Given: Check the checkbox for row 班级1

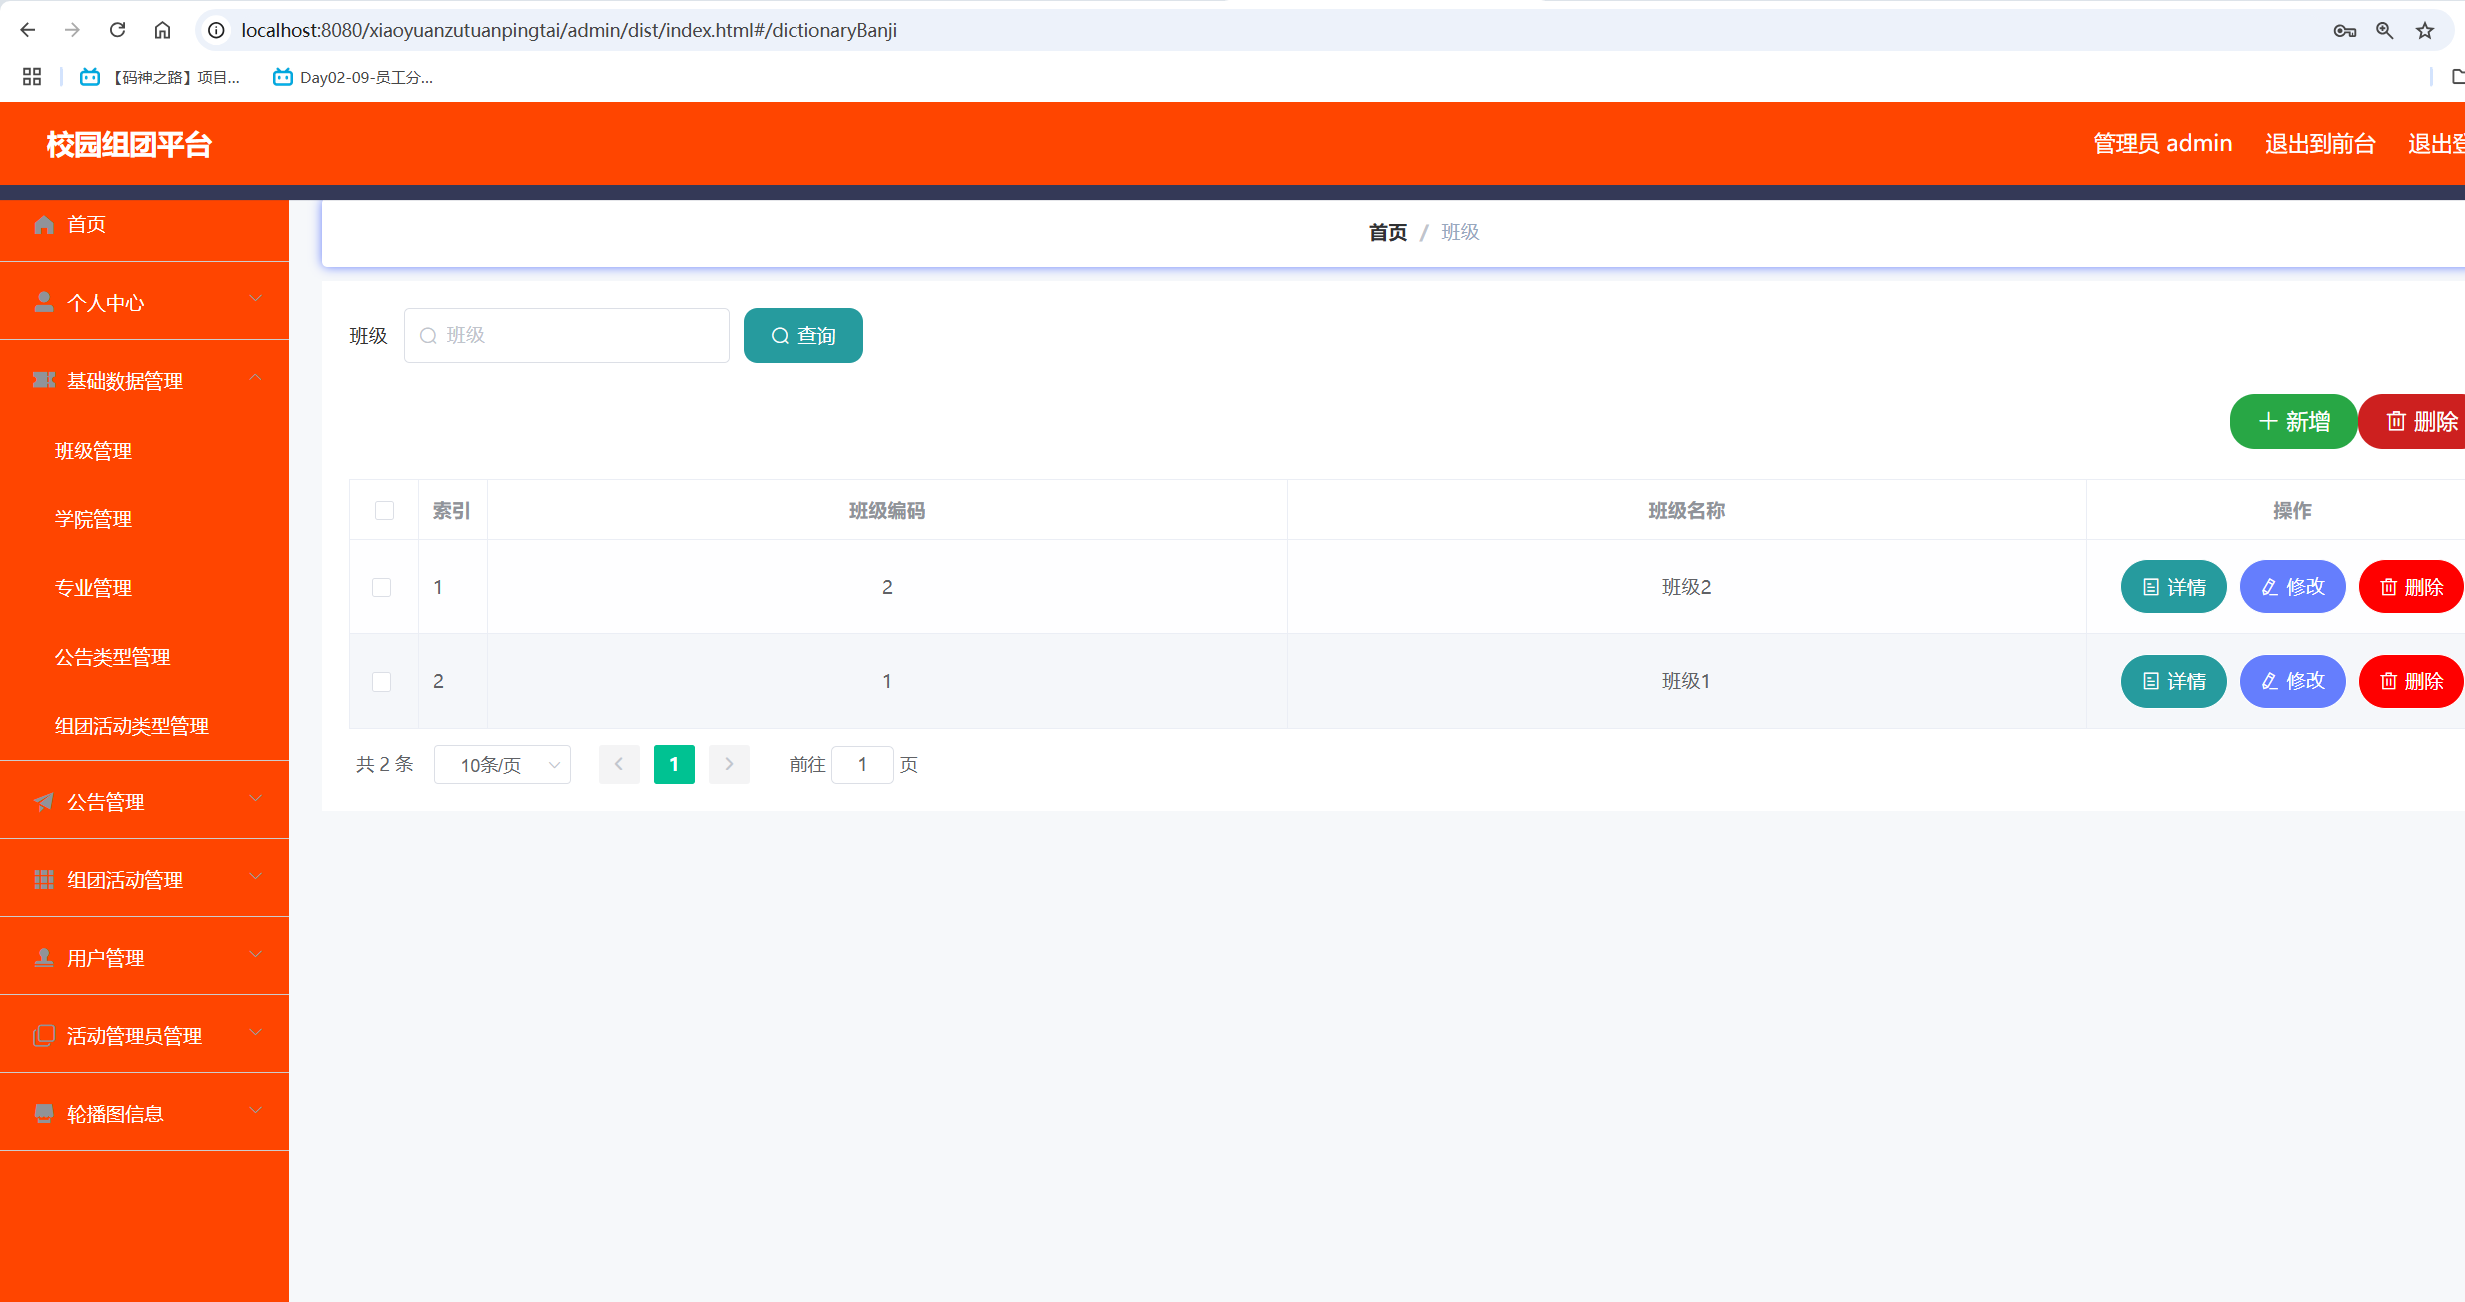Looking at the screenshot, I should 382,682.
